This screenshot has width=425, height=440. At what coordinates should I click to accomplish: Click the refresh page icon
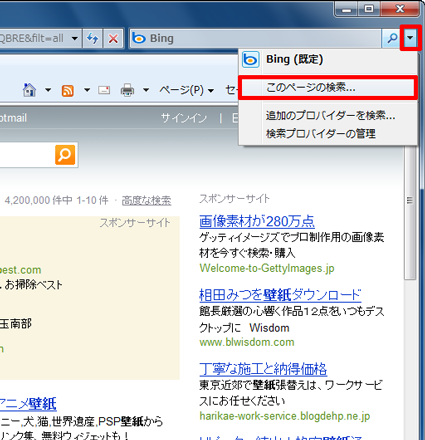click(x=93, y=39)
